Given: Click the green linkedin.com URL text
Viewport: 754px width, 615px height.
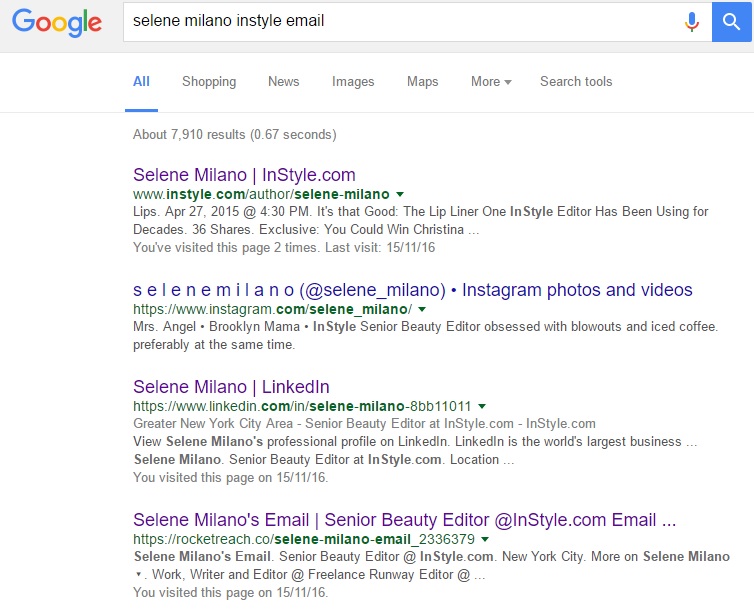Looking at the screenshot, I should (302, 406).
